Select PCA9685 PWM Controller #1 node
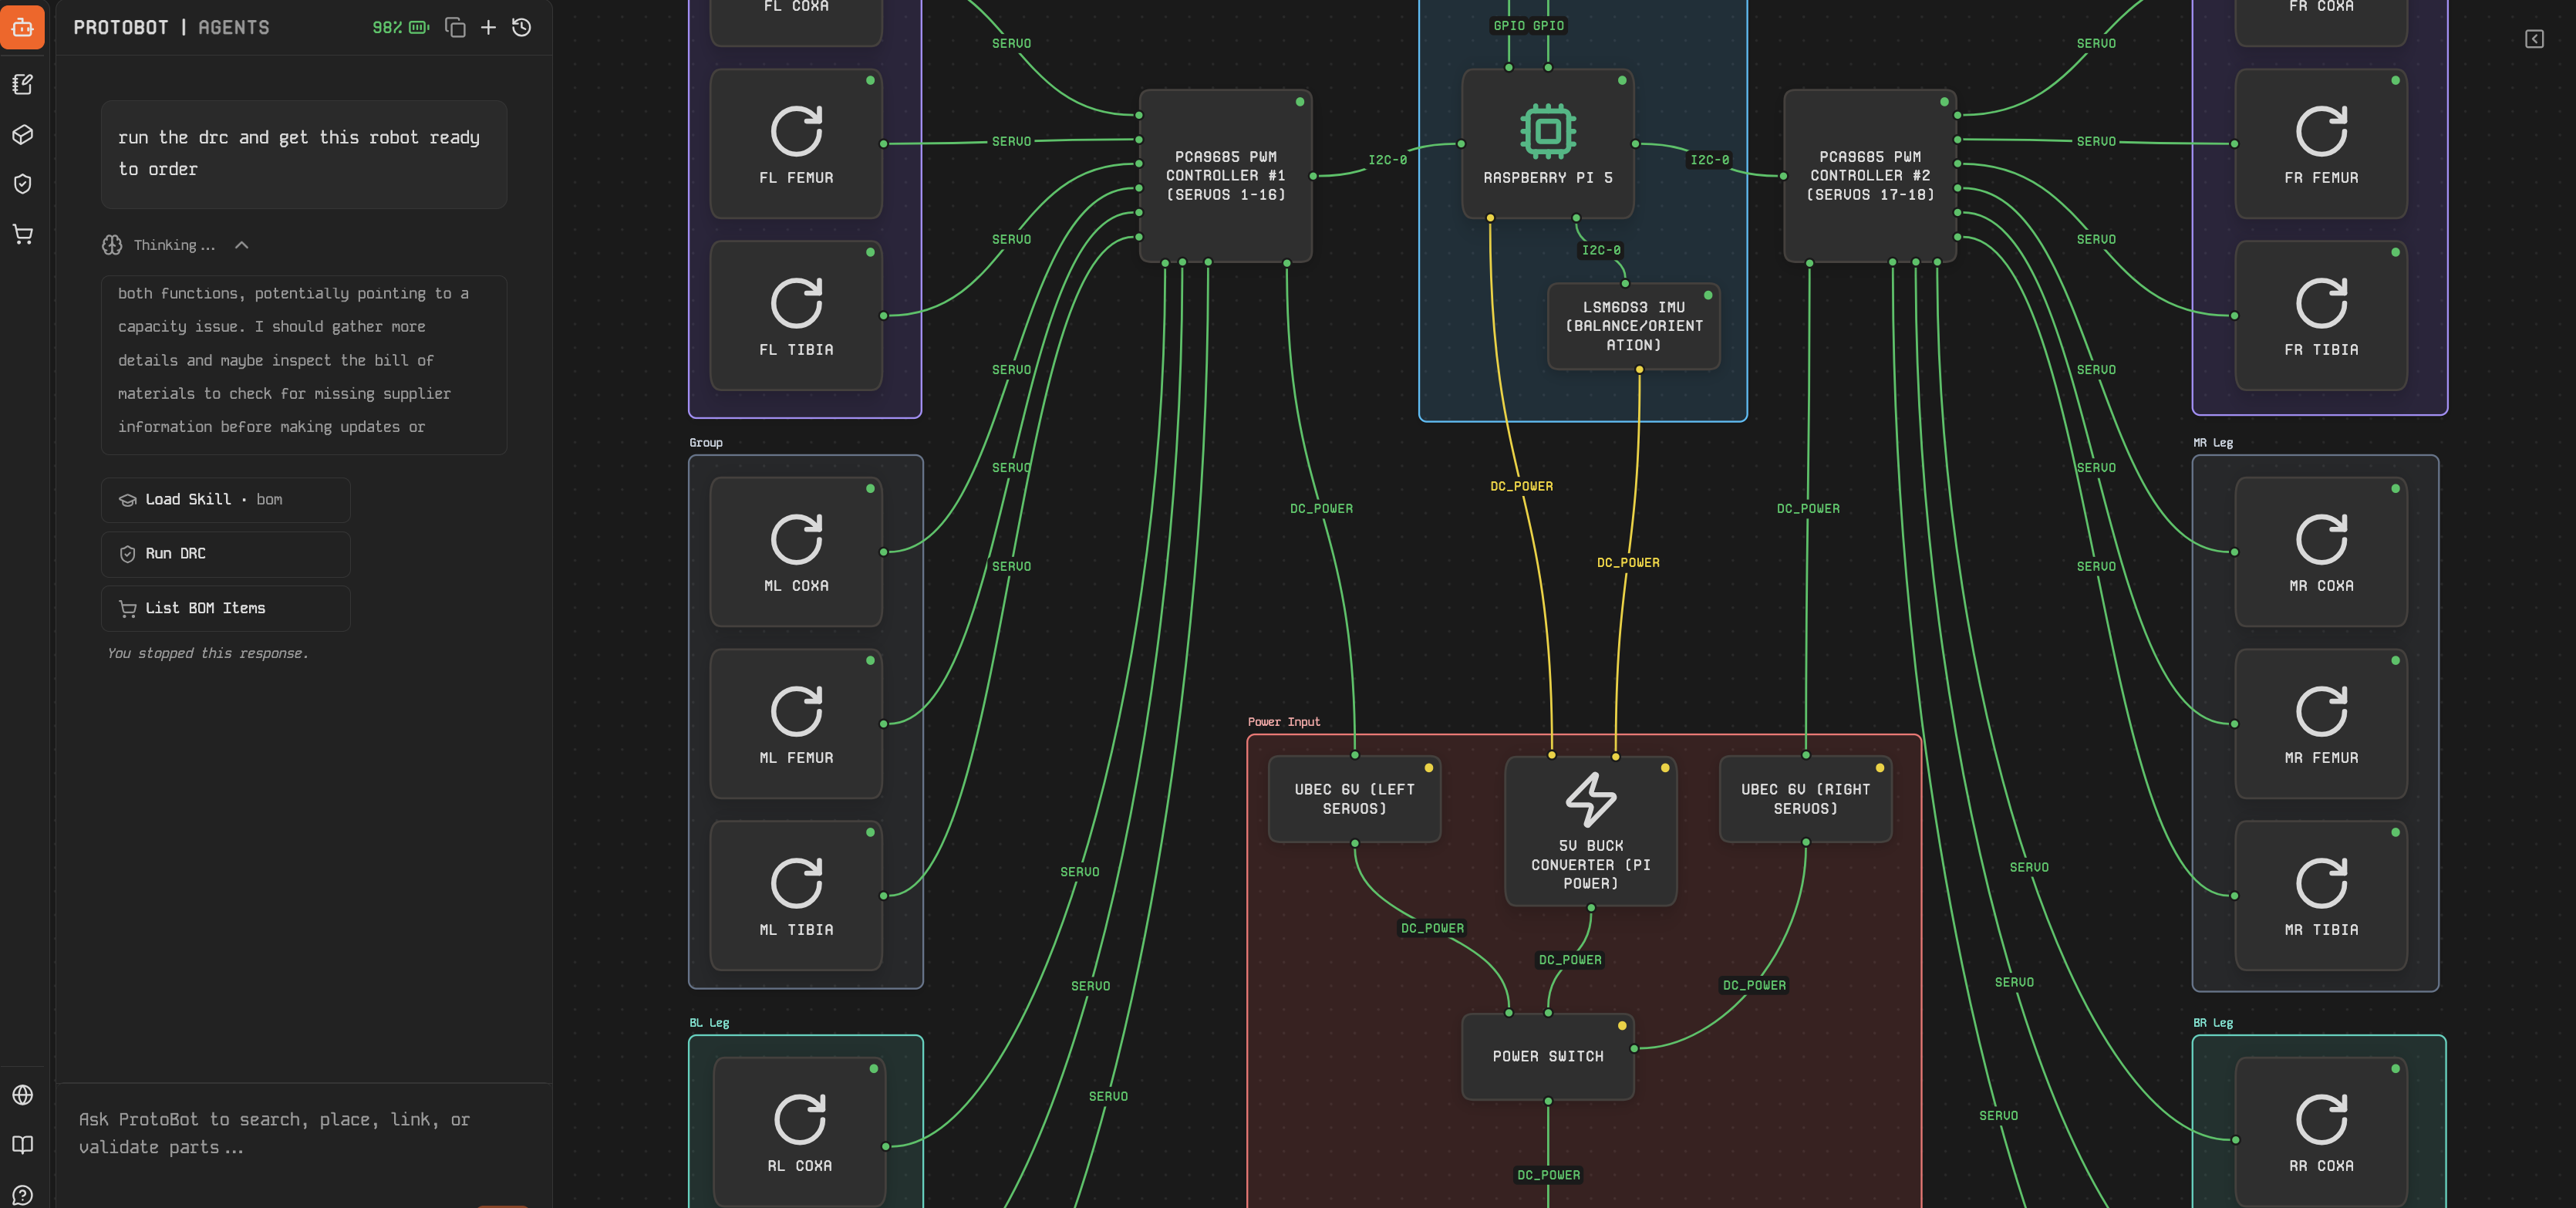 (x=1226, y=176)
